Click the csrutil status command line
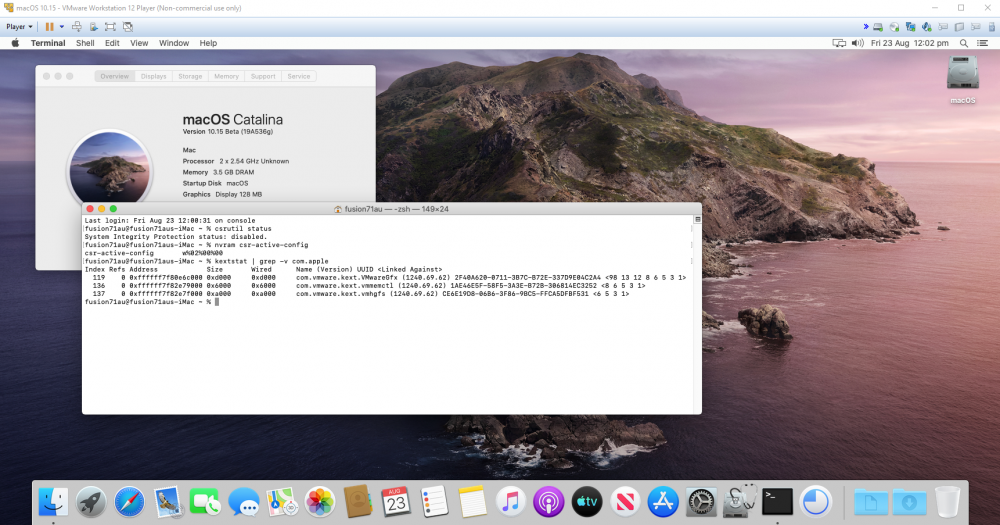Viewport: 1000px width, 525px height. tap(178, 228)
